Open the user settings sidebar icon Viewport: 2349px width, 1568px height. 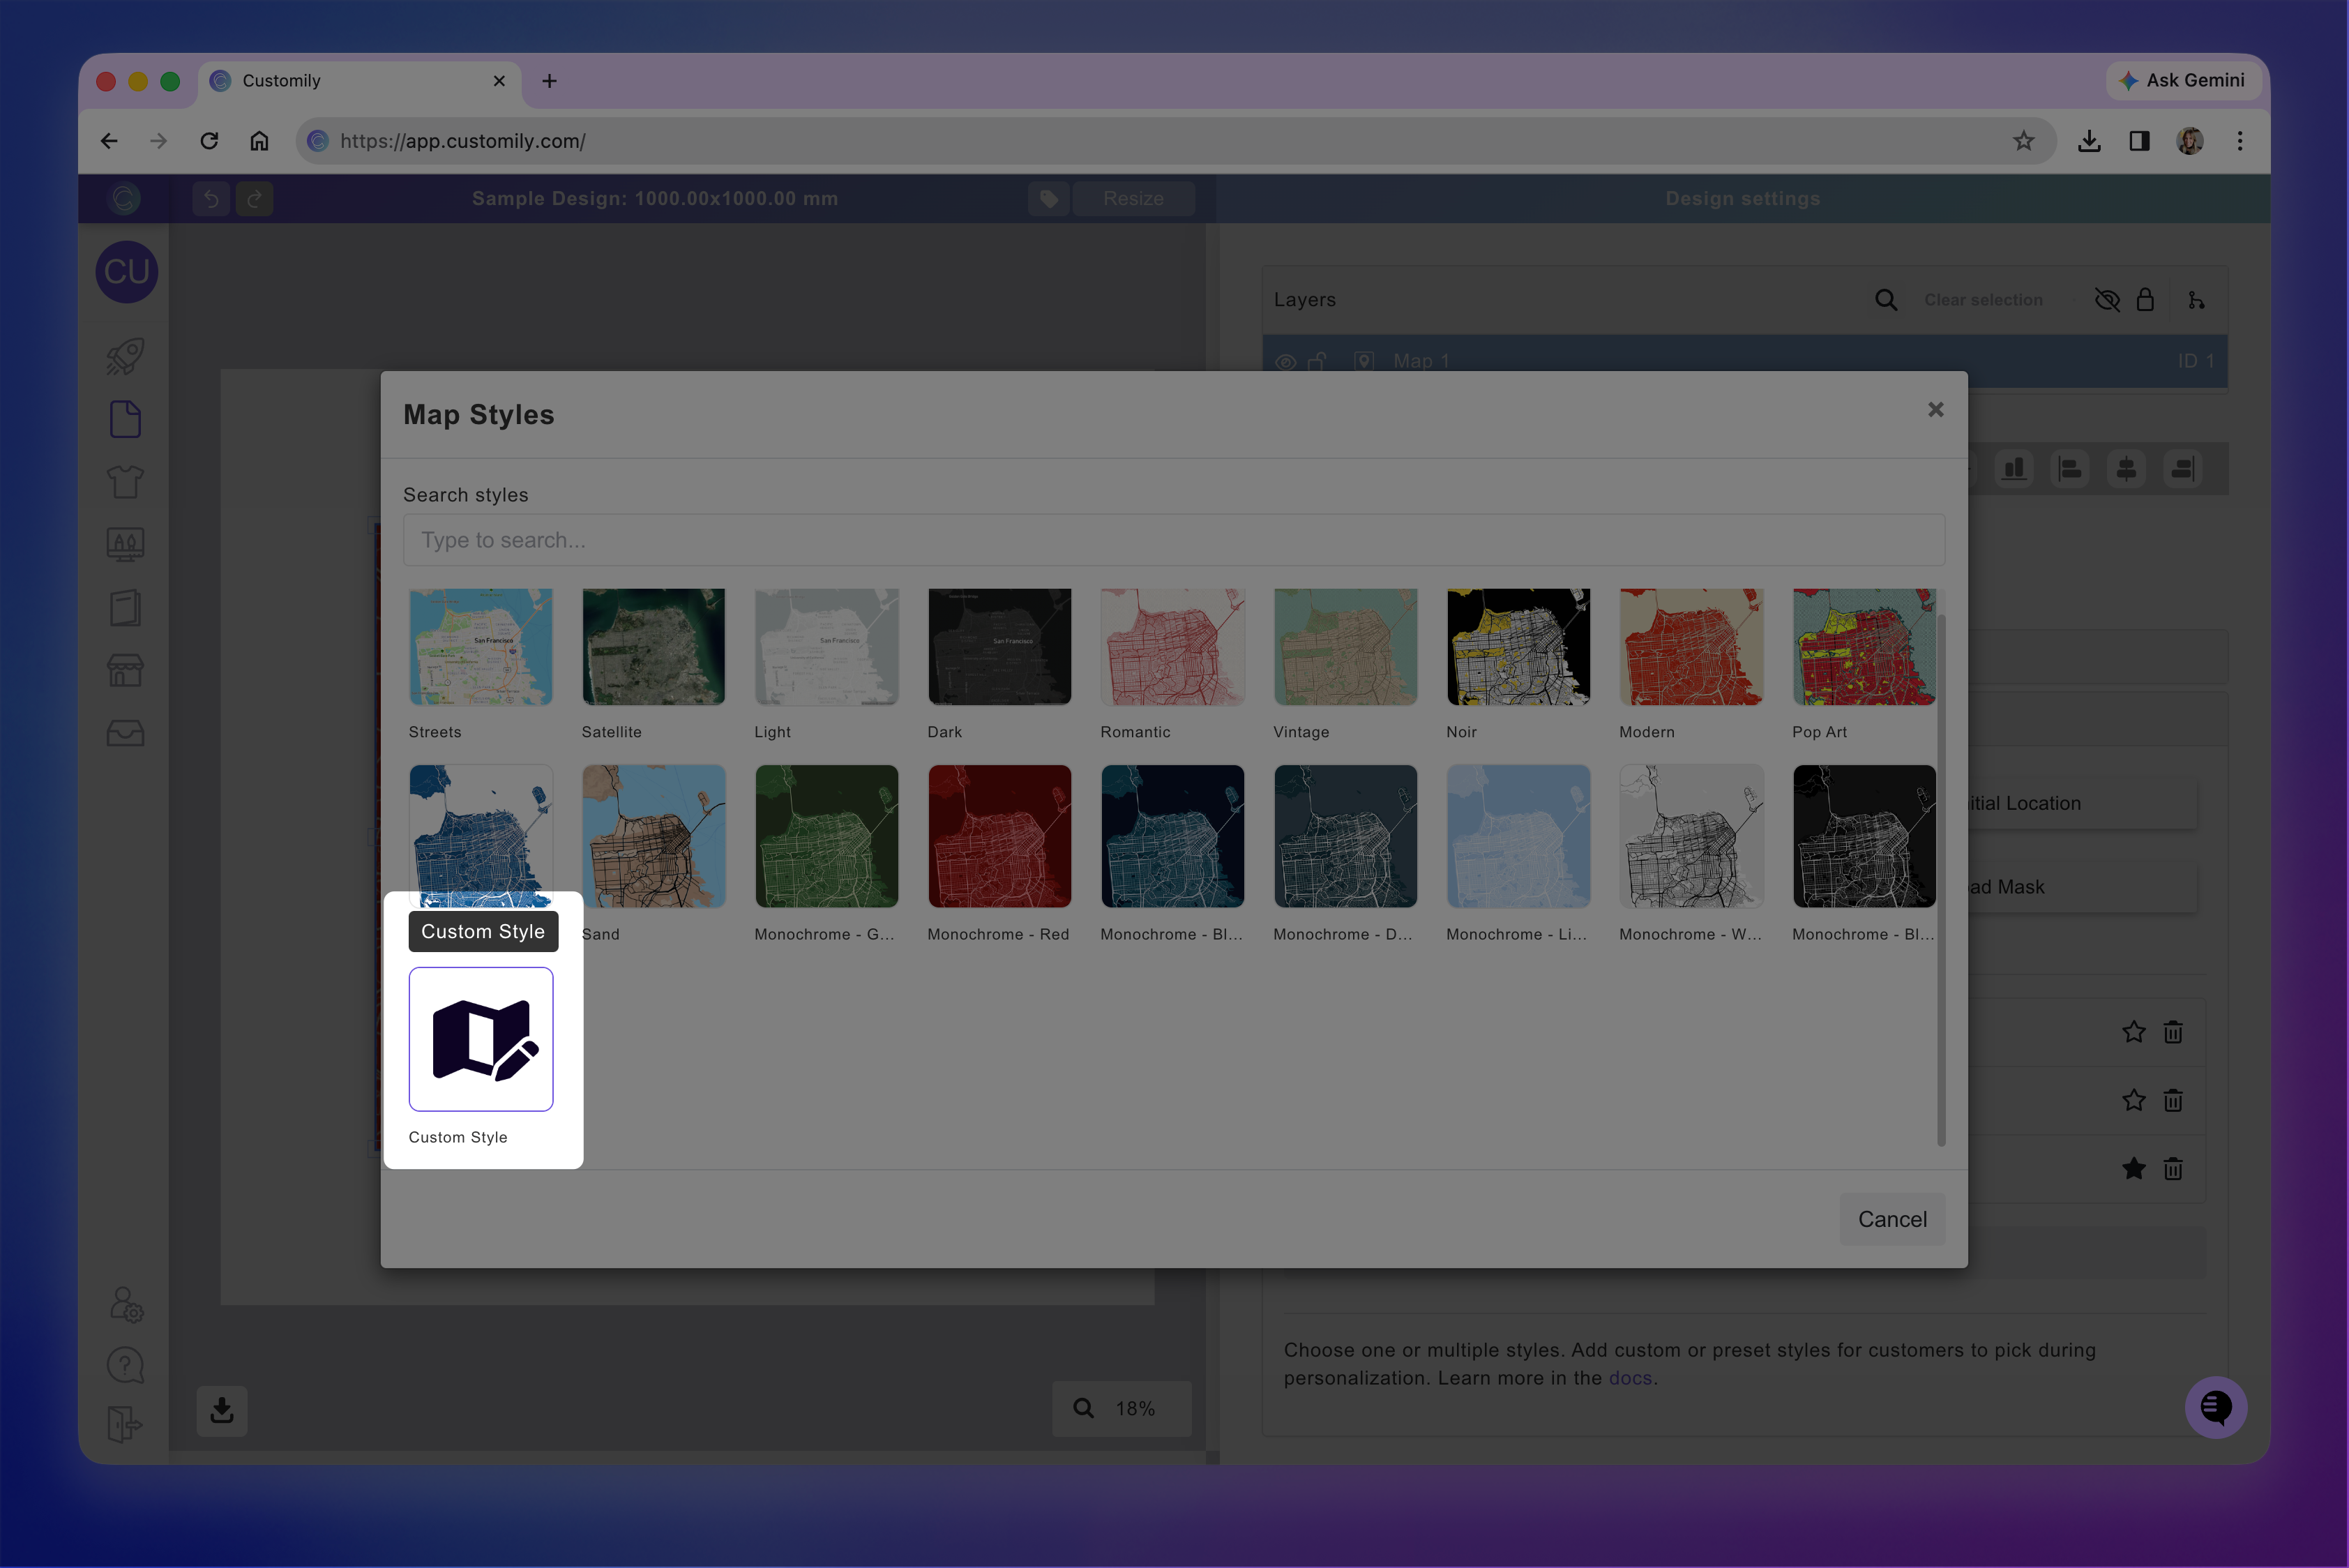click(x=126, y=1304)
